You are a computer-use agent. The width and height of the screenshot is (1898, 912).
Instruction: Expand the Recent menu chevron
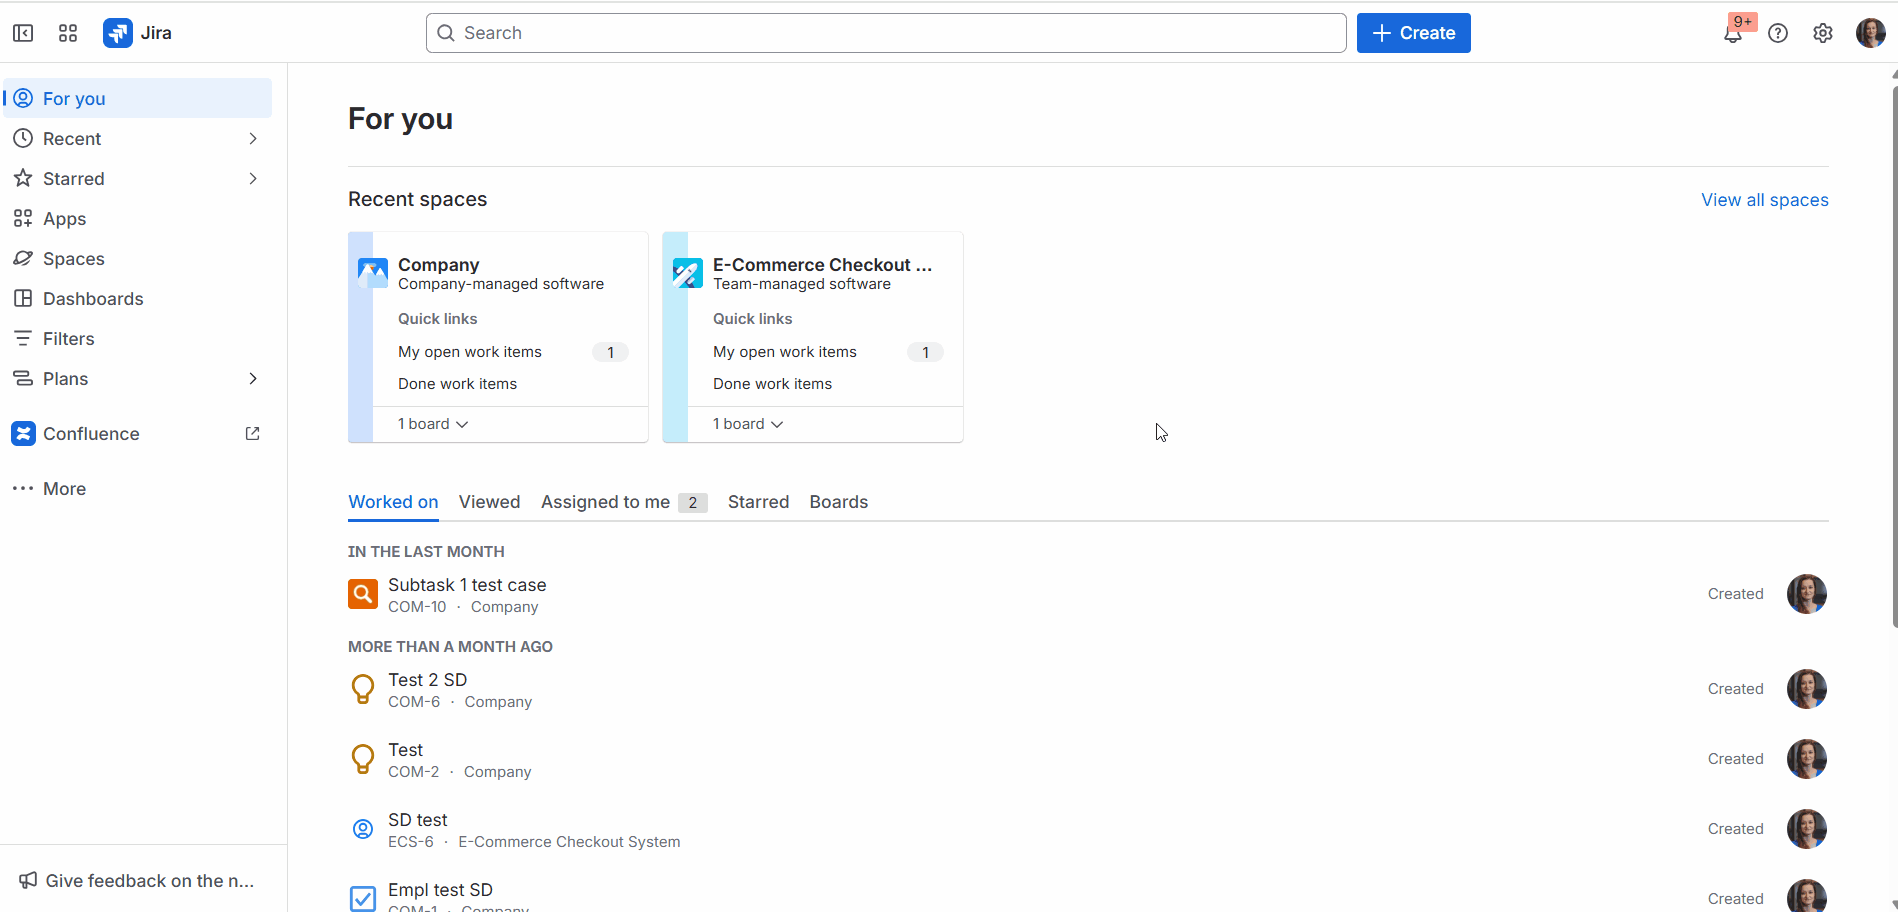pyautogui.click(x=253, y=138)
